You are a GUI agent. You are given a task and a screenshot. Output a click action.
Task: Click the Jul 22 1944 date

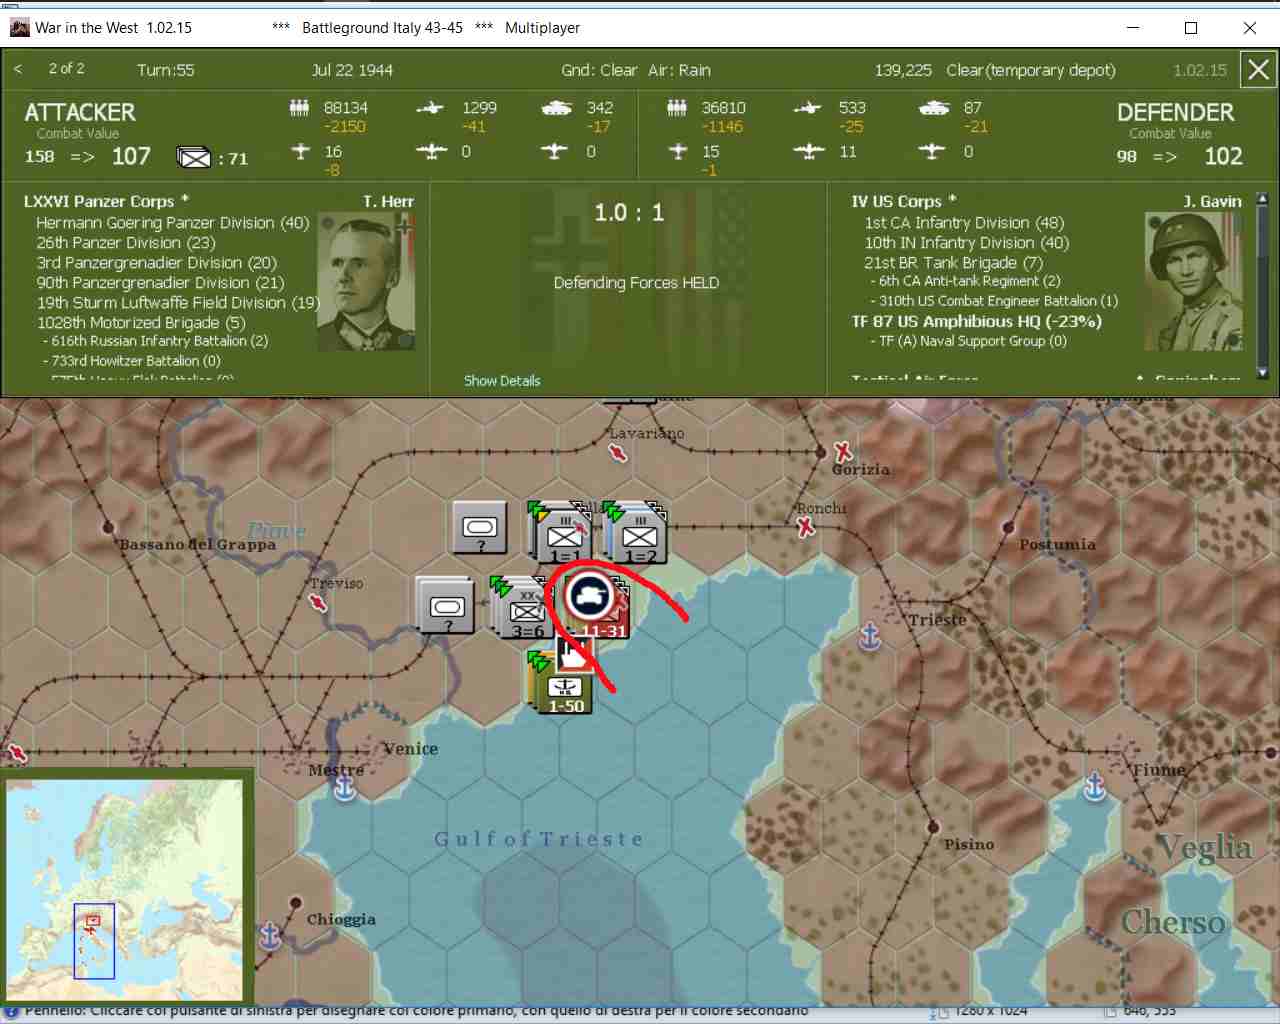pos(352,70)
